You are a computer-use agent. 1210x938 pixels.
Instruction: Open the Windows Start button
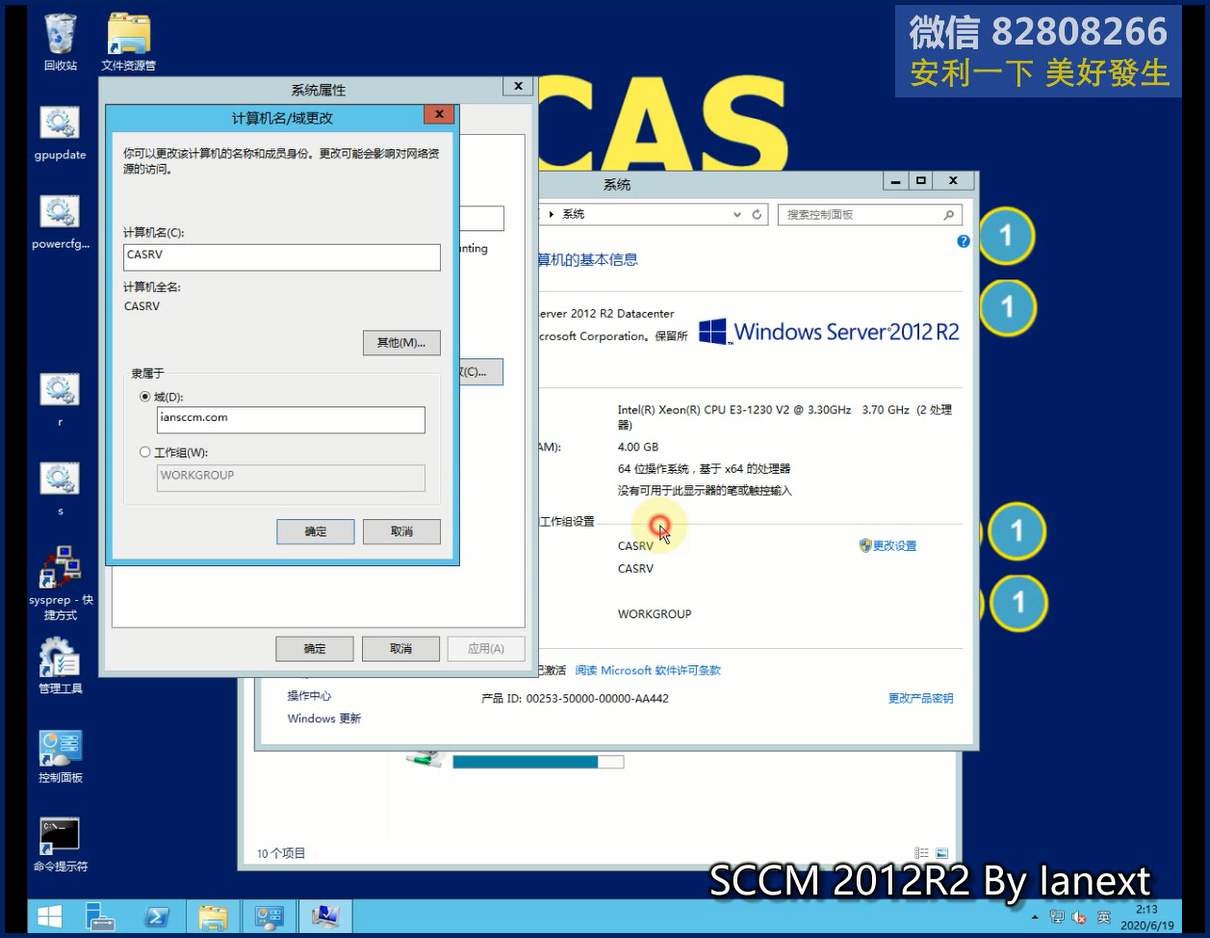click(49, 916)
